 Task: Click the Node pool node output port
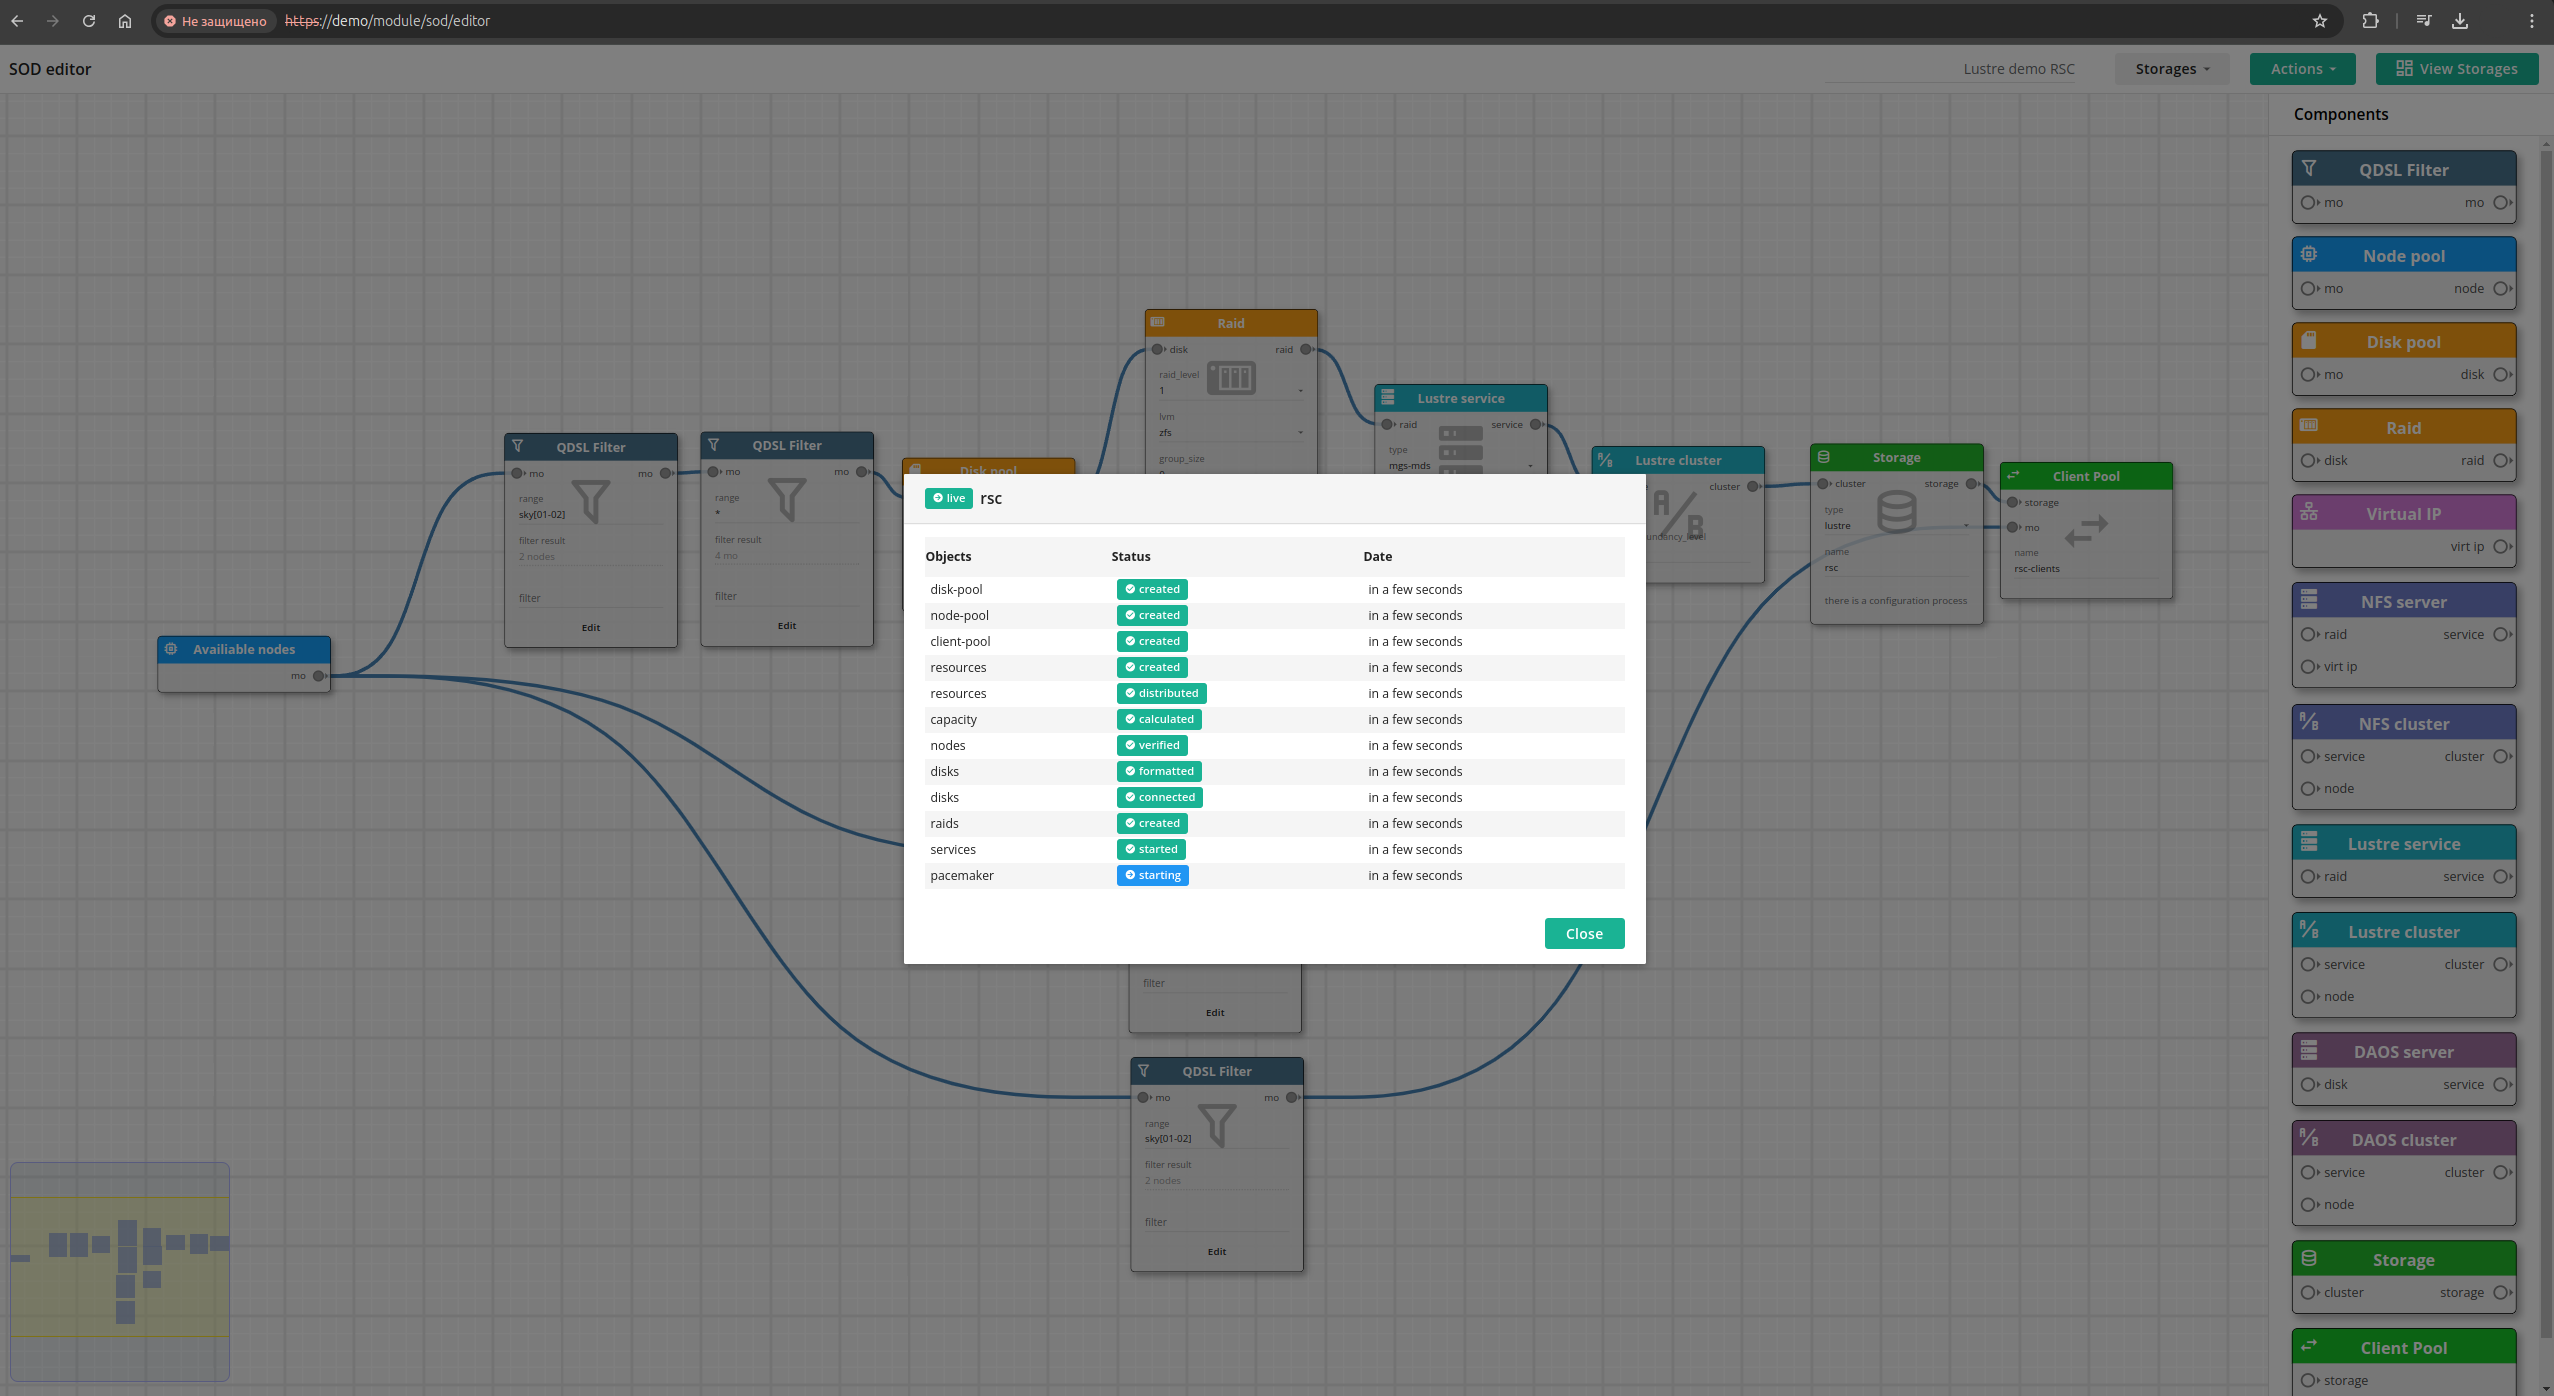[2501, 289]
